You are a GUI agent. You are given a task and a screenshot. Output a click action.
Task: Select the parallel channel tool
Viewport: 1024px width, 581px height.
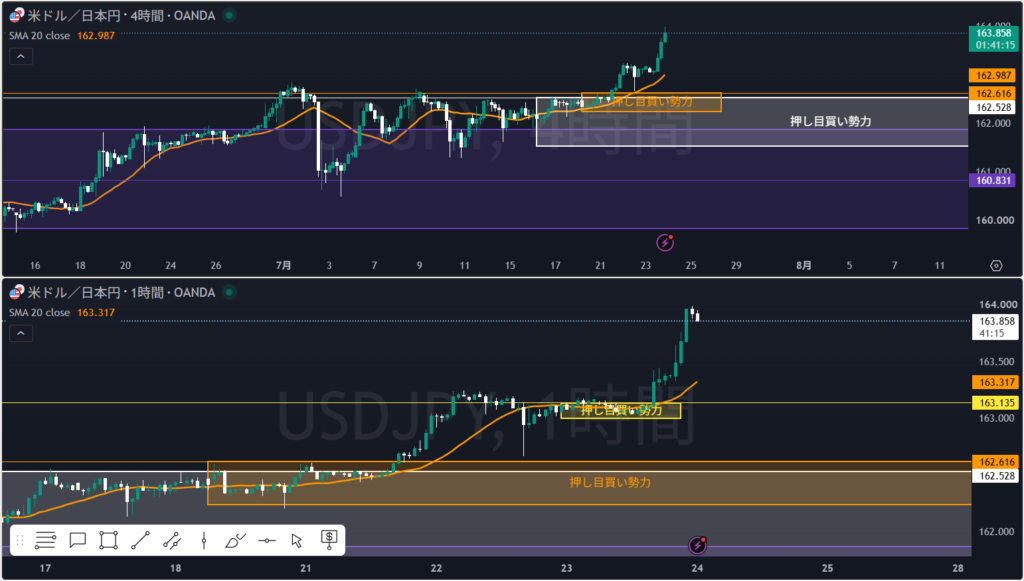pyautogui.click(x=172, y=541)
